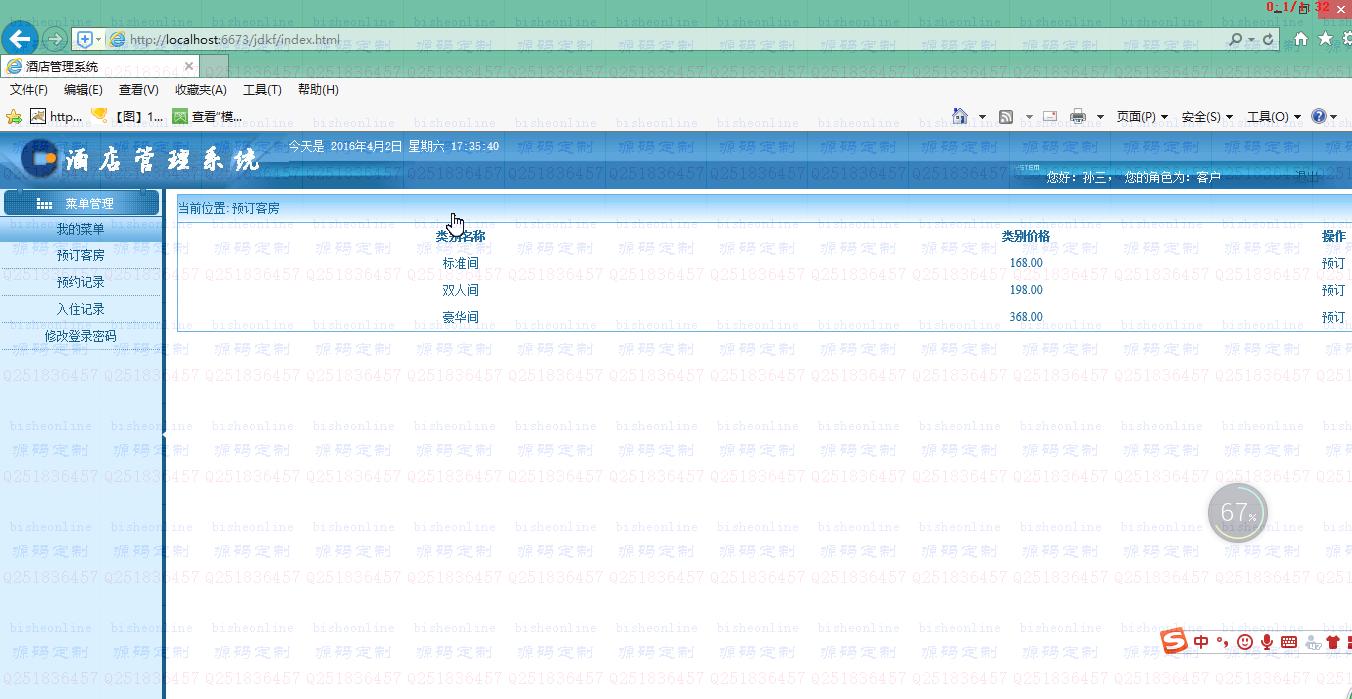Open 入住记录 in the sidebar
1352x699 pixels.
point(80,309)
